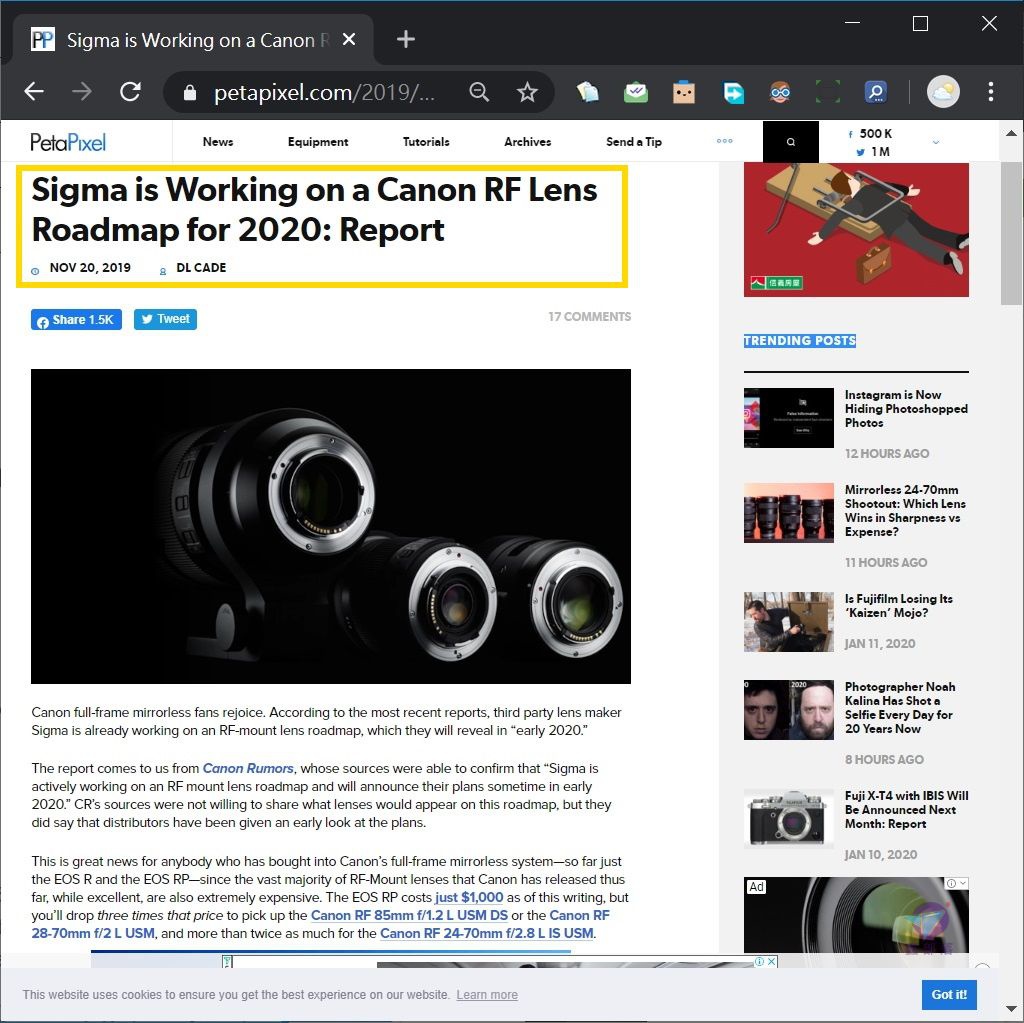This screenshot has width=1024, height=1023.
Task: Open Fuji X-T4 with IBIS post
Action: coord(906,810)
